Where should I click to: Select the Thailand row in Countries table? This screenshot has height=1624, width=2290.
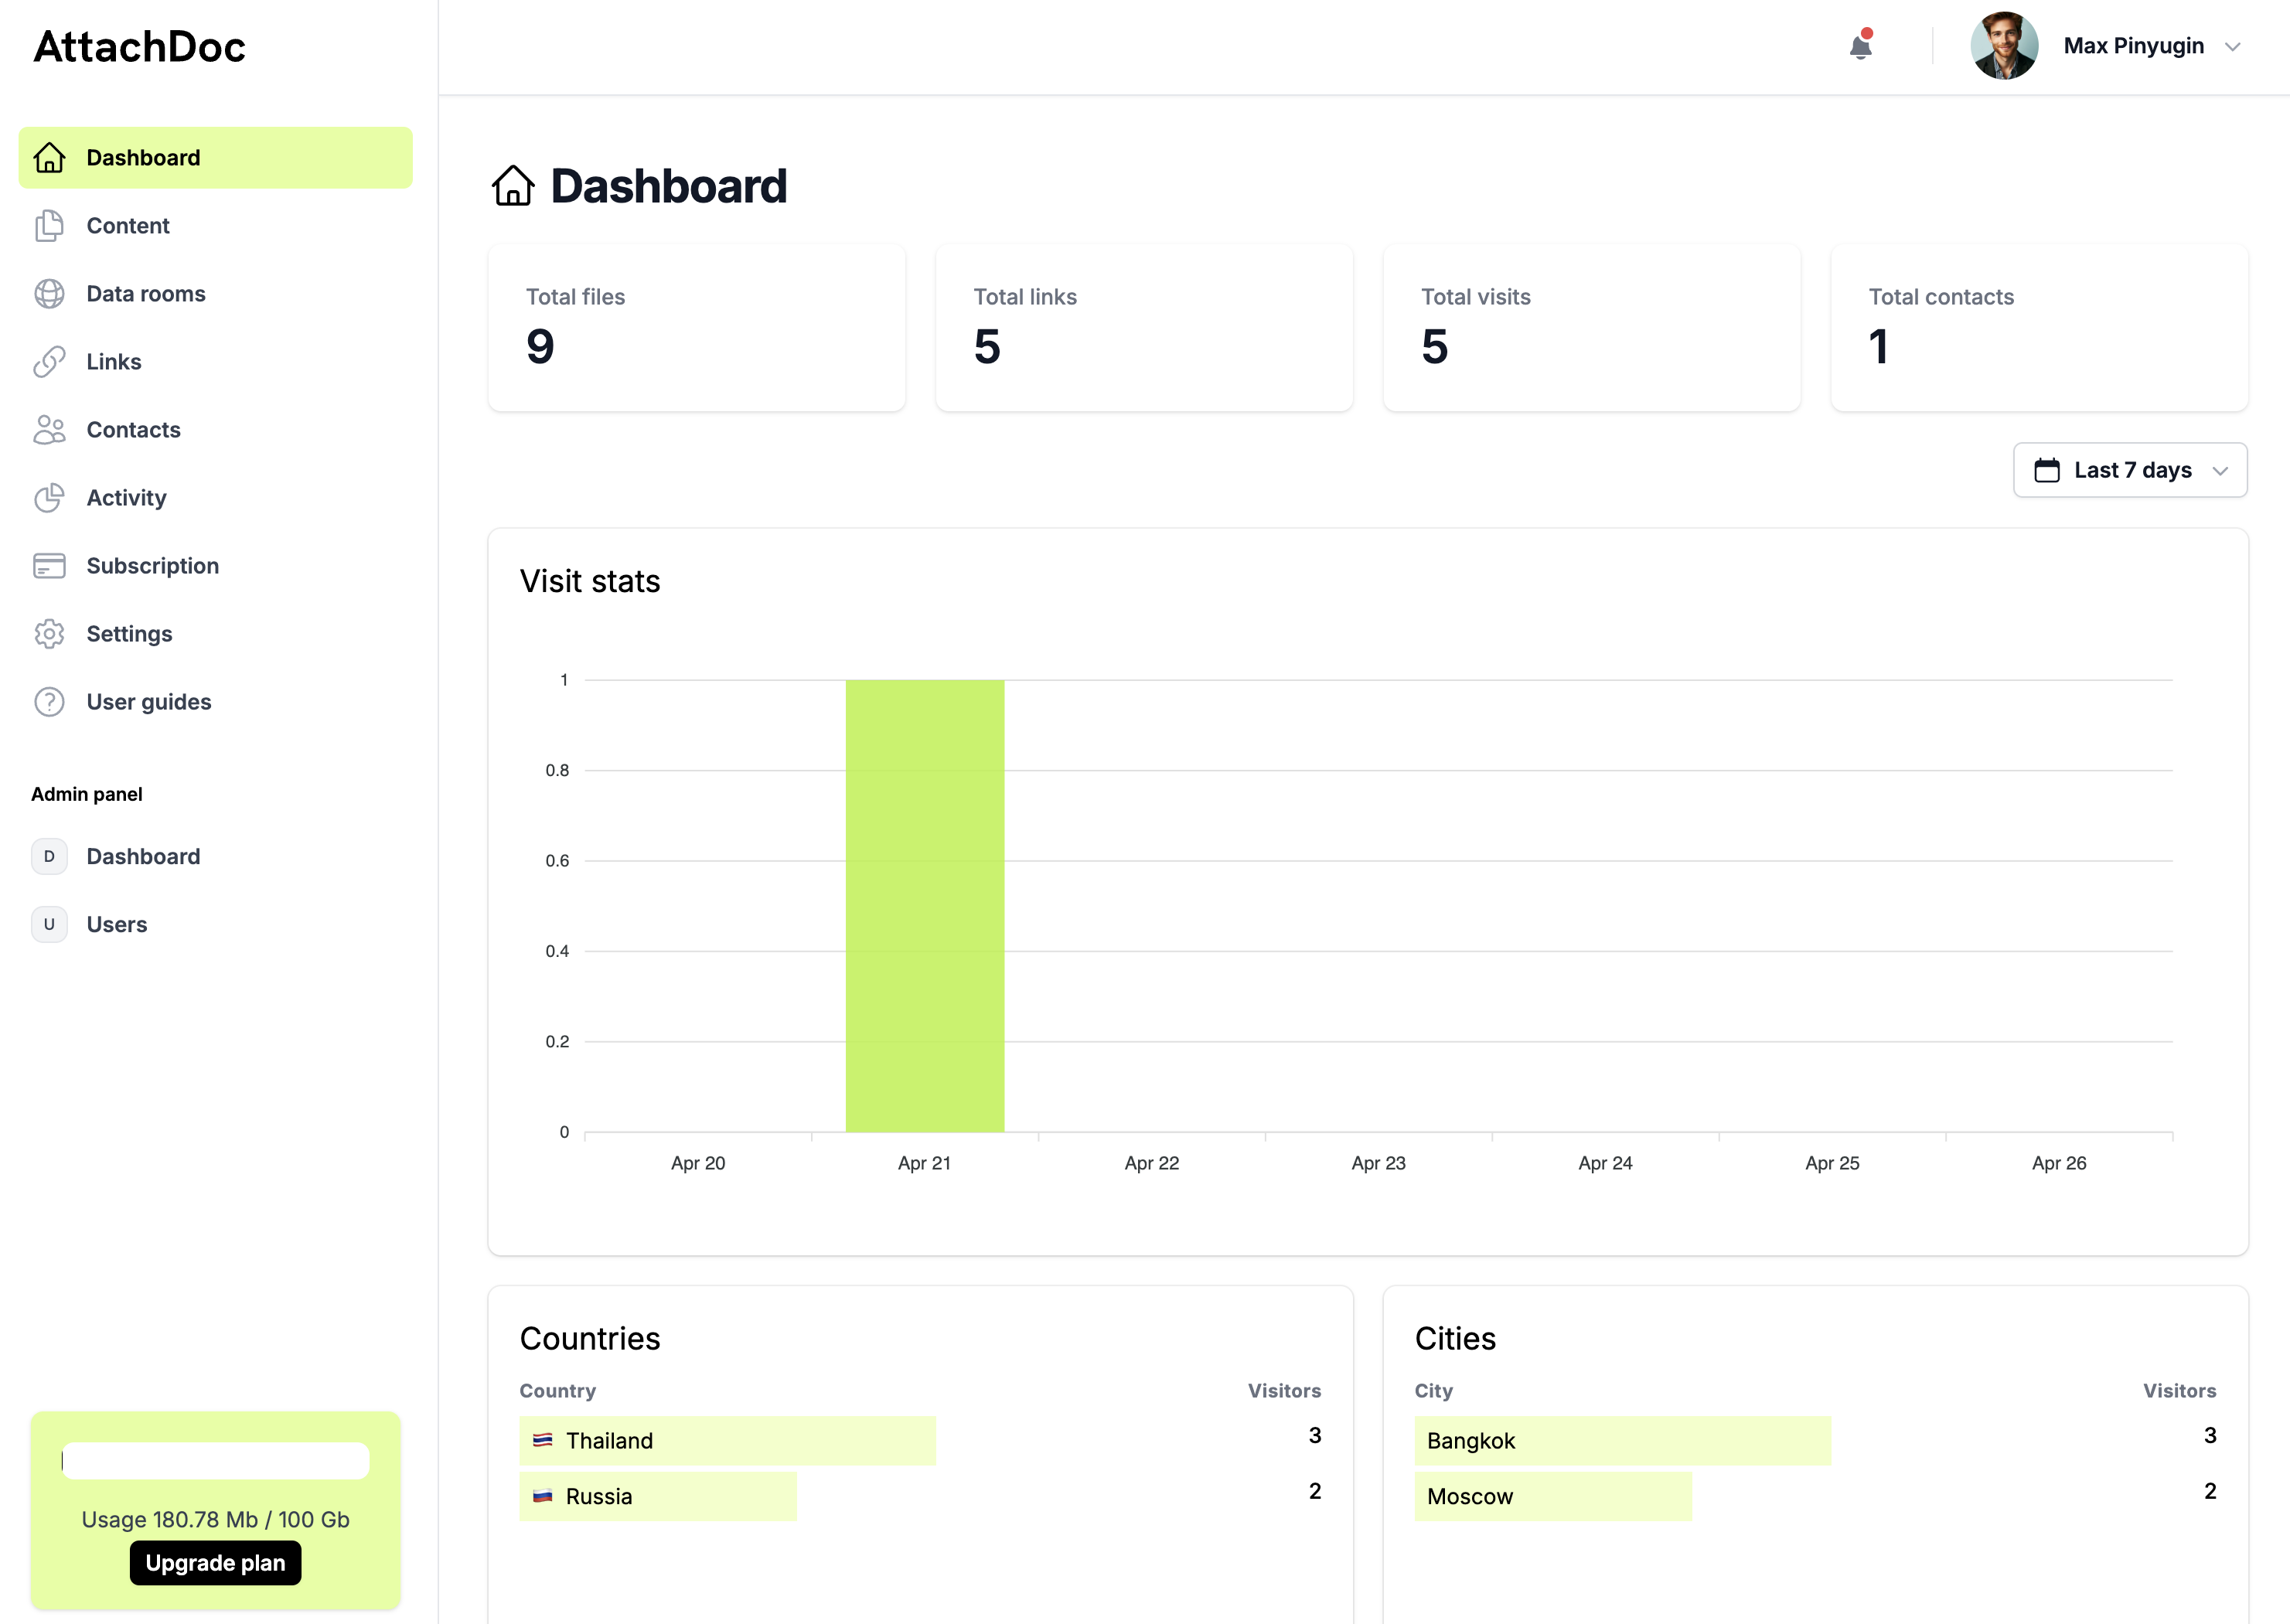click(x=727, y=1440)
